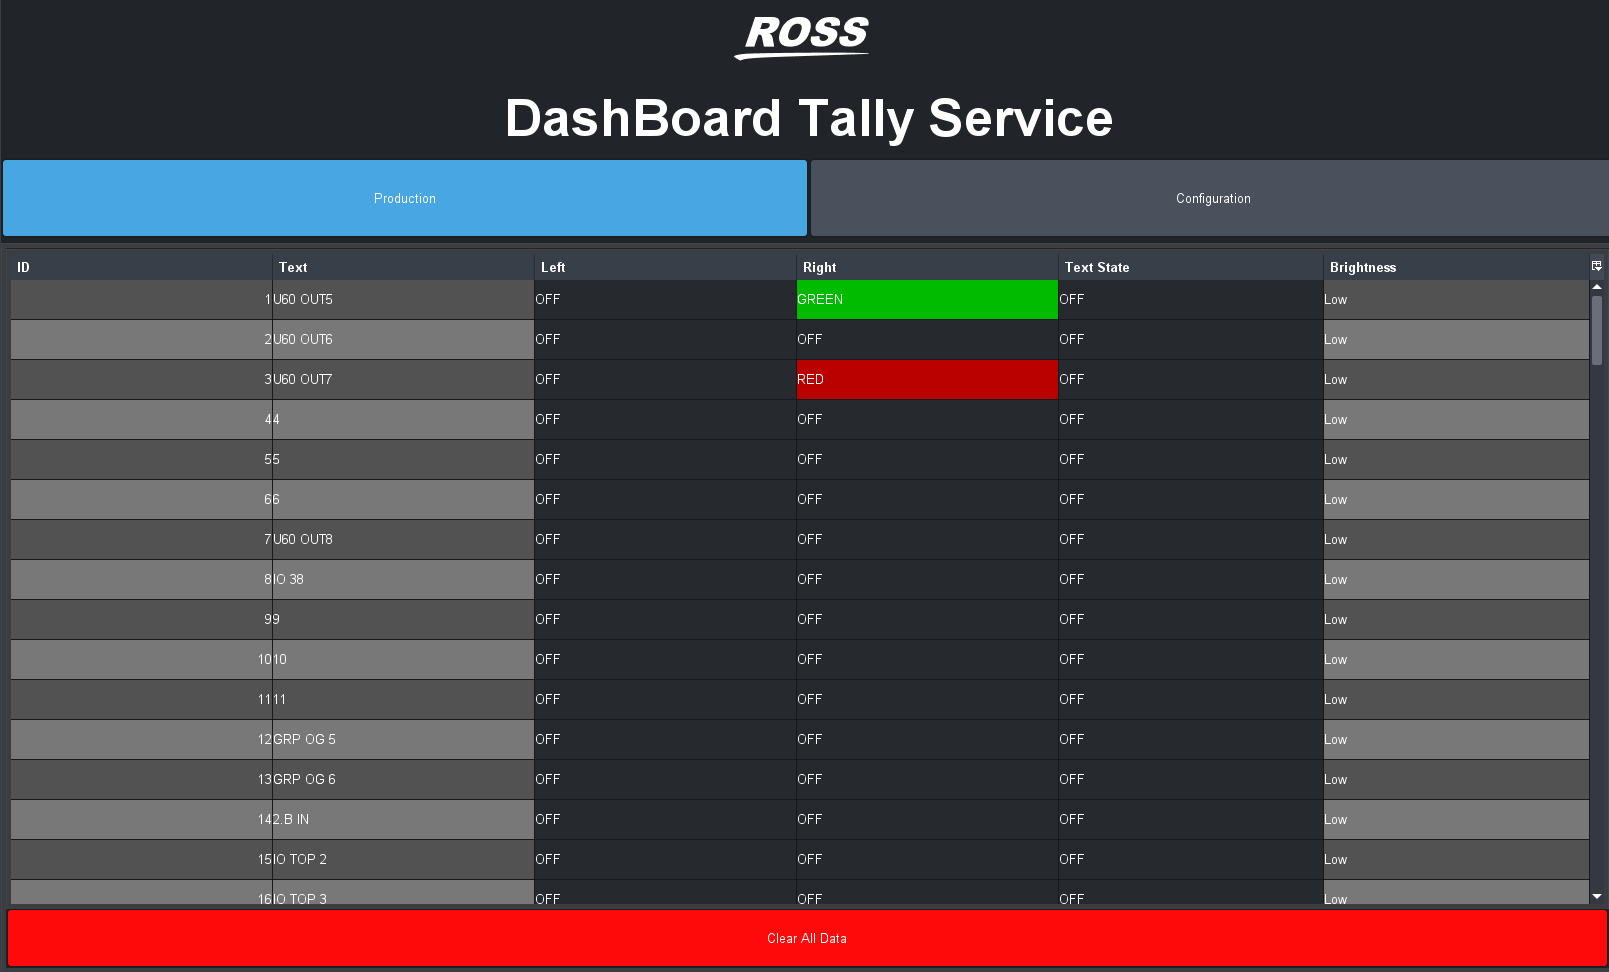1609x972 pixels.
Task: Click the Brightness Low cell for U60 OUT8
Action: point(1456,540)
